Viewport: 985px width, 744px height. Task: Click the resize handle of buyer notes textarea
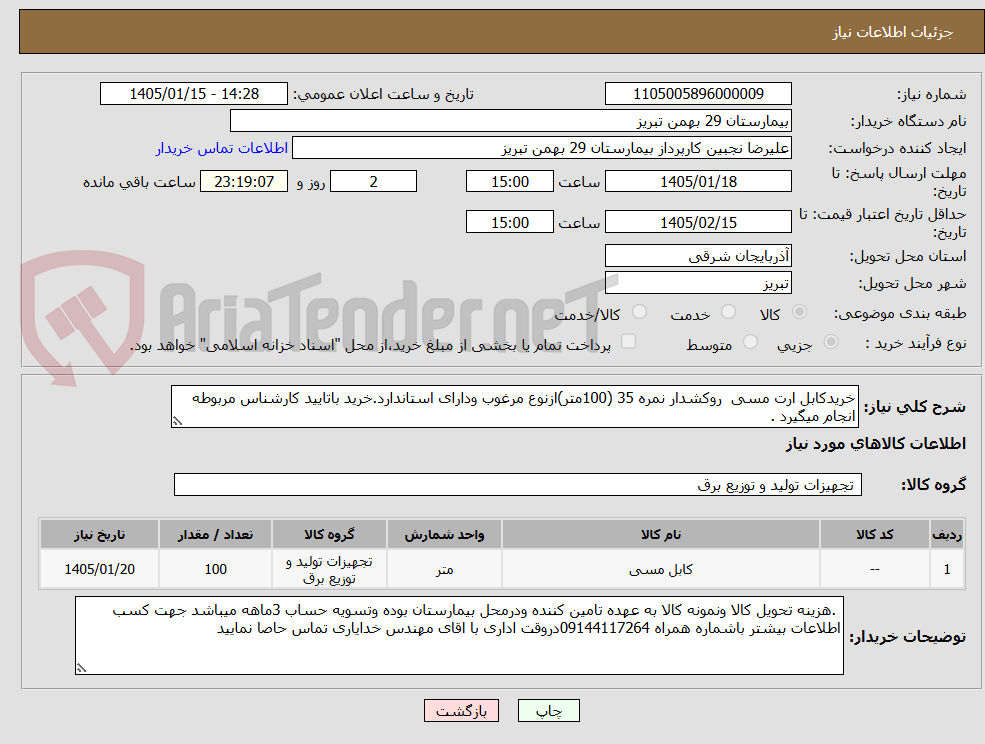81,668
